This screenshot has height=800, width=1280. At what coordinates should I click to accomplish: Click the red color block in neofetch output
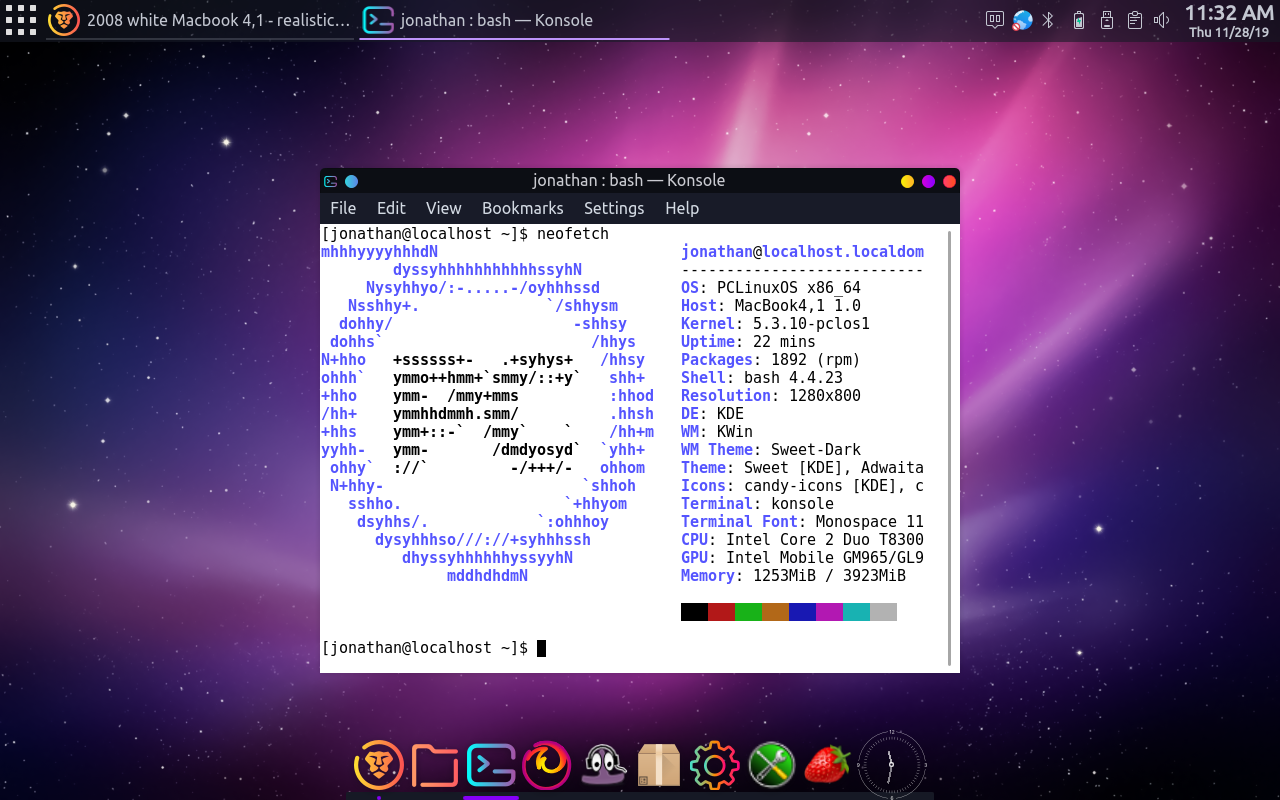(721, 612)
